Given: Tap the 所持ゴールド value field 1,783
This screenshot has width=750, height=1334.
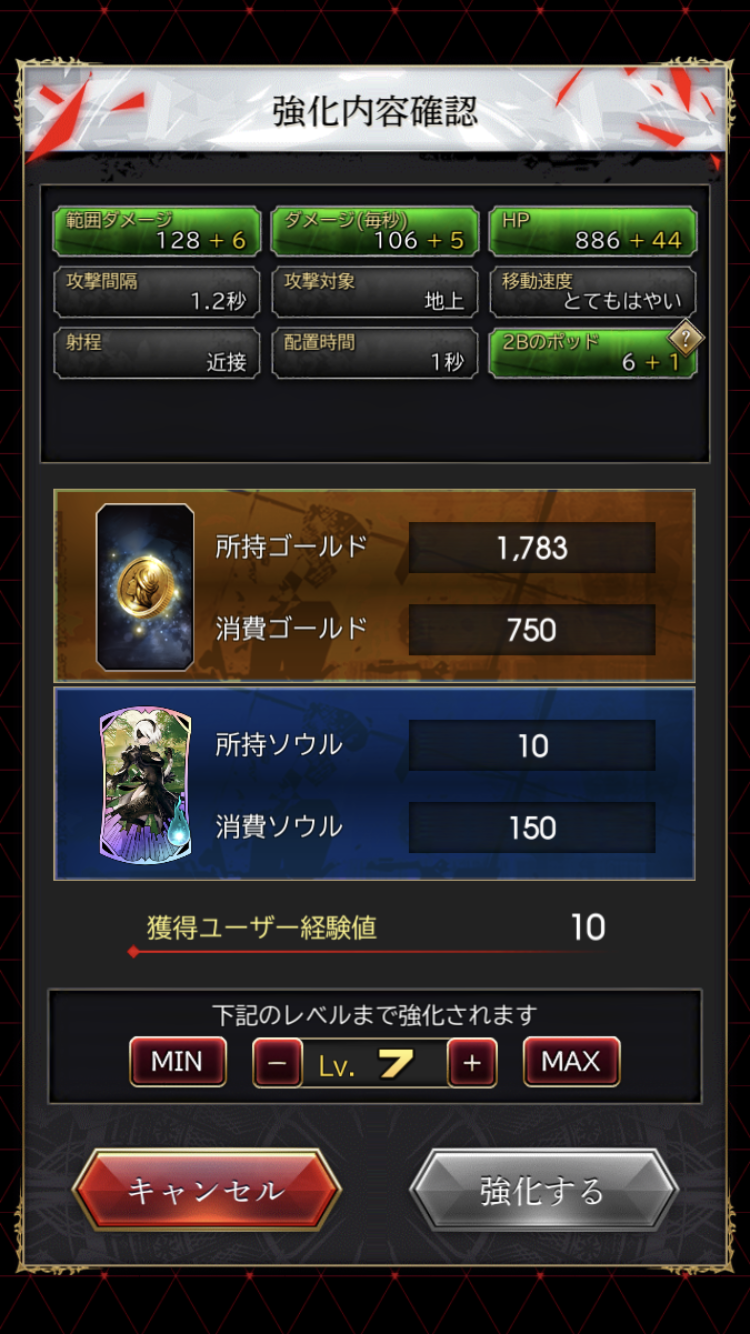Looking at the screenshot, I should click(532, 547).
